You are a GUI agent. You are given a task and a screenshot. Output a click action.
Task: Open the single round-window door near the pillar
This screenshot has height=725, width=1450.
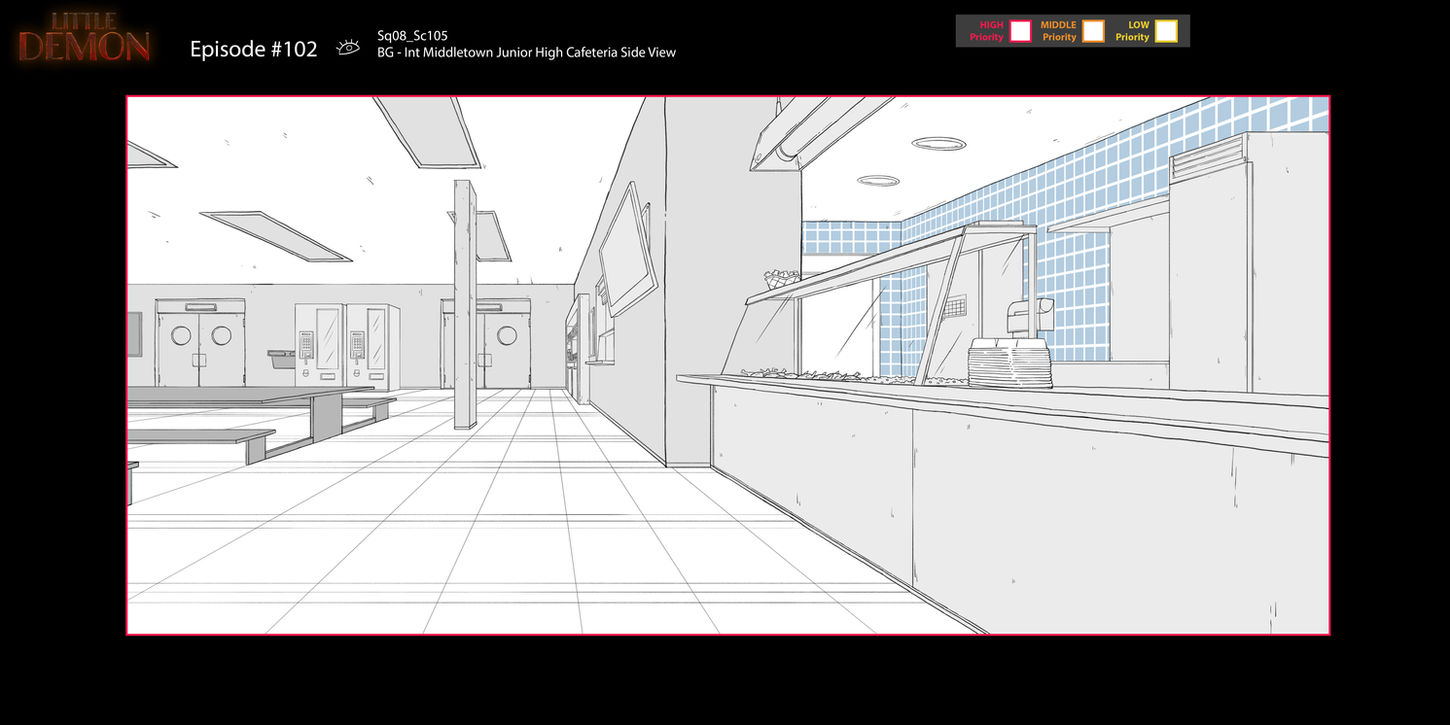click(x=505, y=345)
